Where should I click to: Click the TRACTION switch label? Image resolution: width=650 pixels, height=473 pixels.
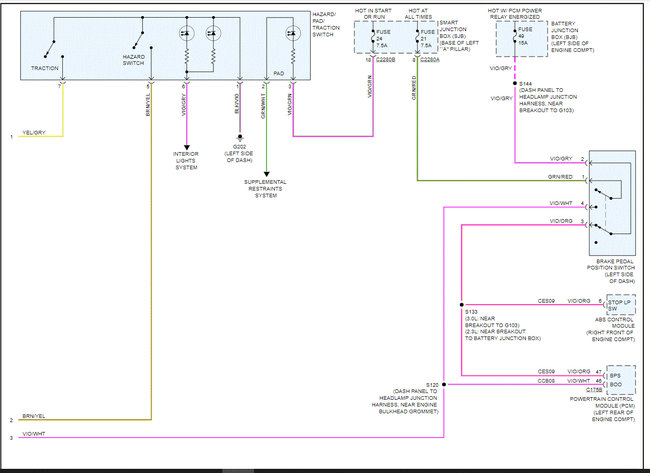coord(44,68)
